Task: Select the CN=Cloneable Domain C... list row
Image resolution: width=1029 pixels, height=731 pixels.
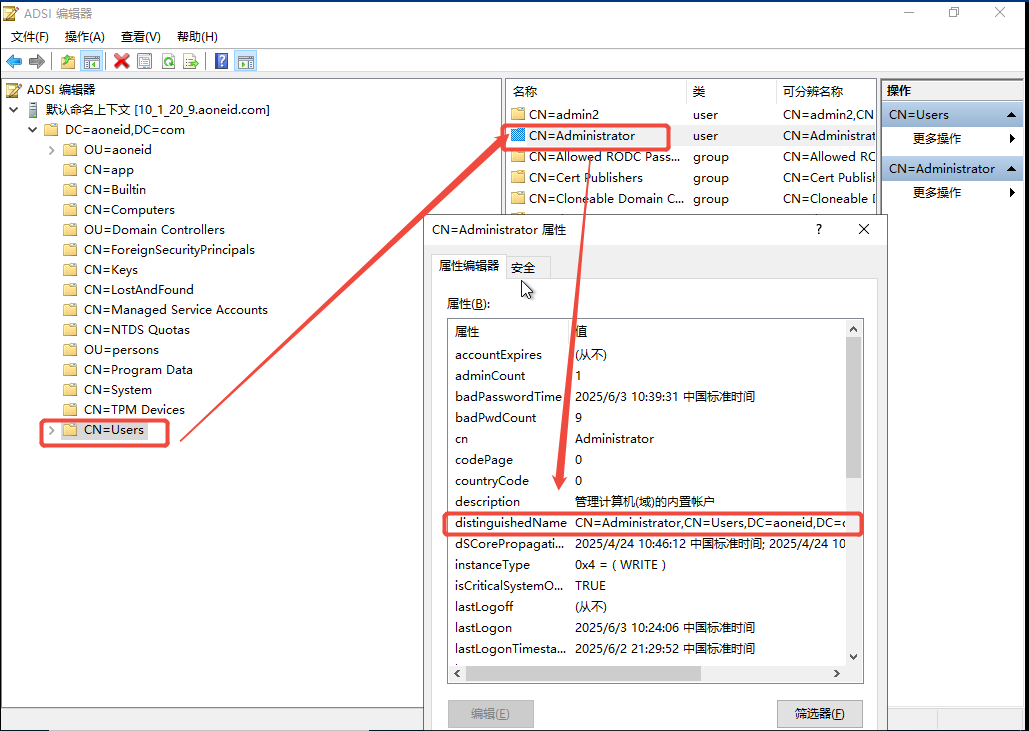Action: click(x=692, y=198)
